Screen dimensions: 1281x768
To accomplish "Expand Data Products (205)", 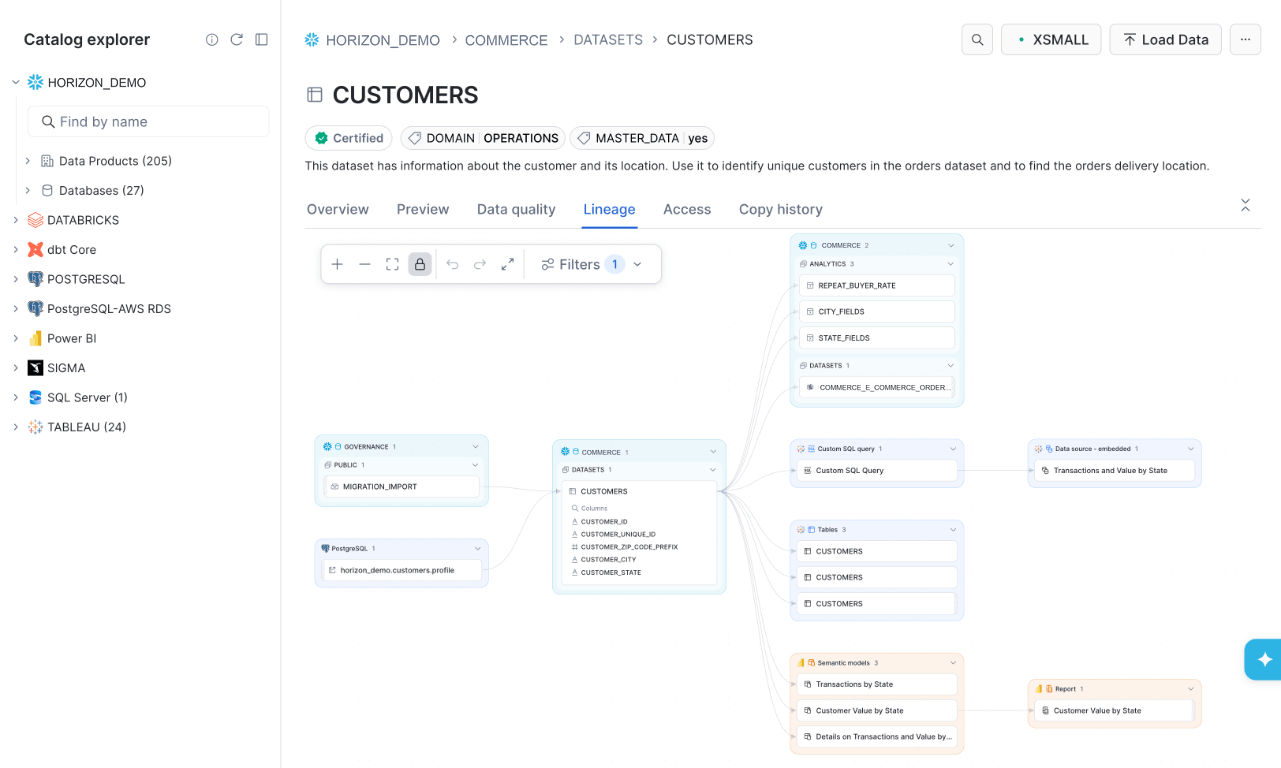I will [x=28, y=161].
